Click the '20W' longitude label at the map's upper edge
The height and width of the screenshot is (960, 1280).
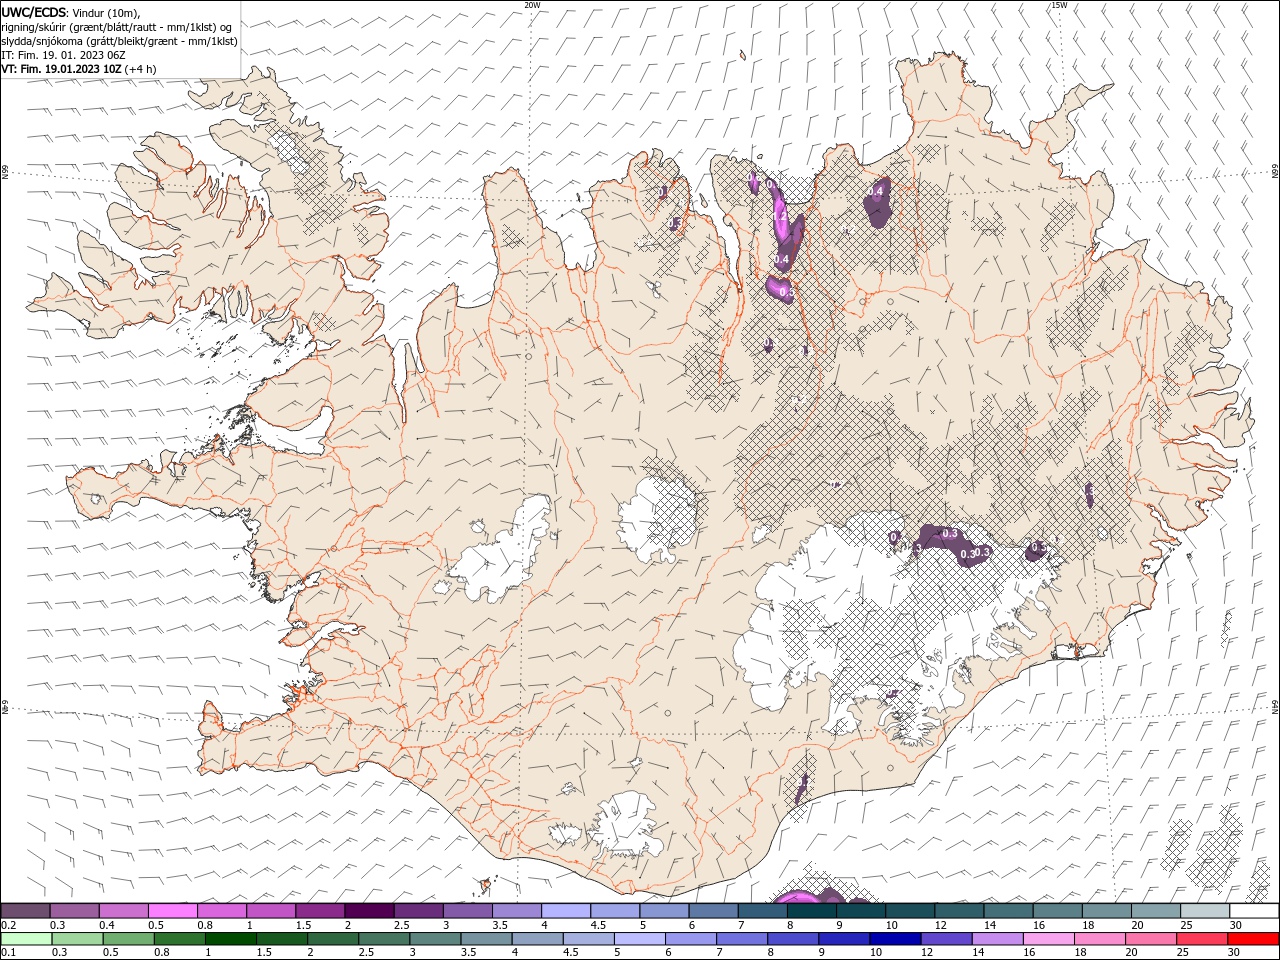[x=532, y=5]
